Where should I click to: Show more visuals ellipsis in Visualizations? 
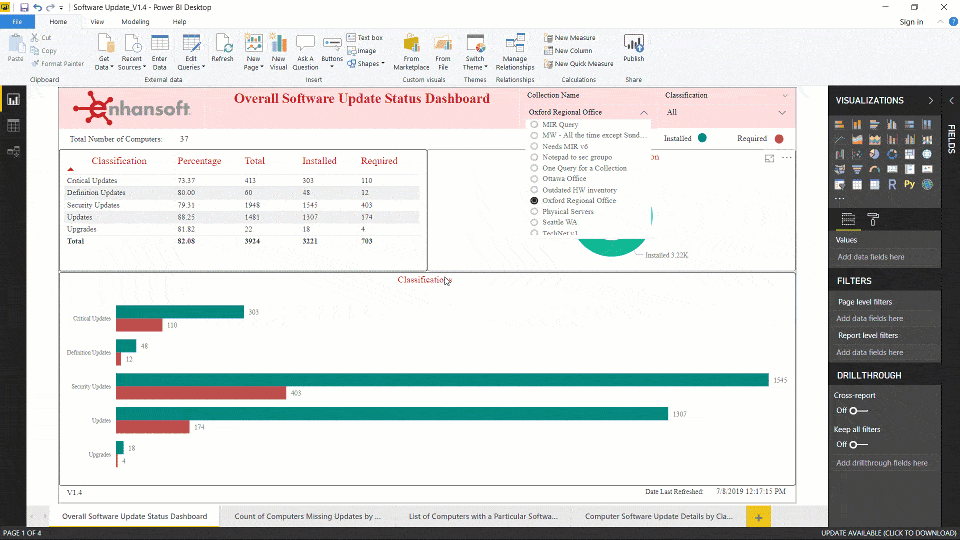[x=839, y=198]
